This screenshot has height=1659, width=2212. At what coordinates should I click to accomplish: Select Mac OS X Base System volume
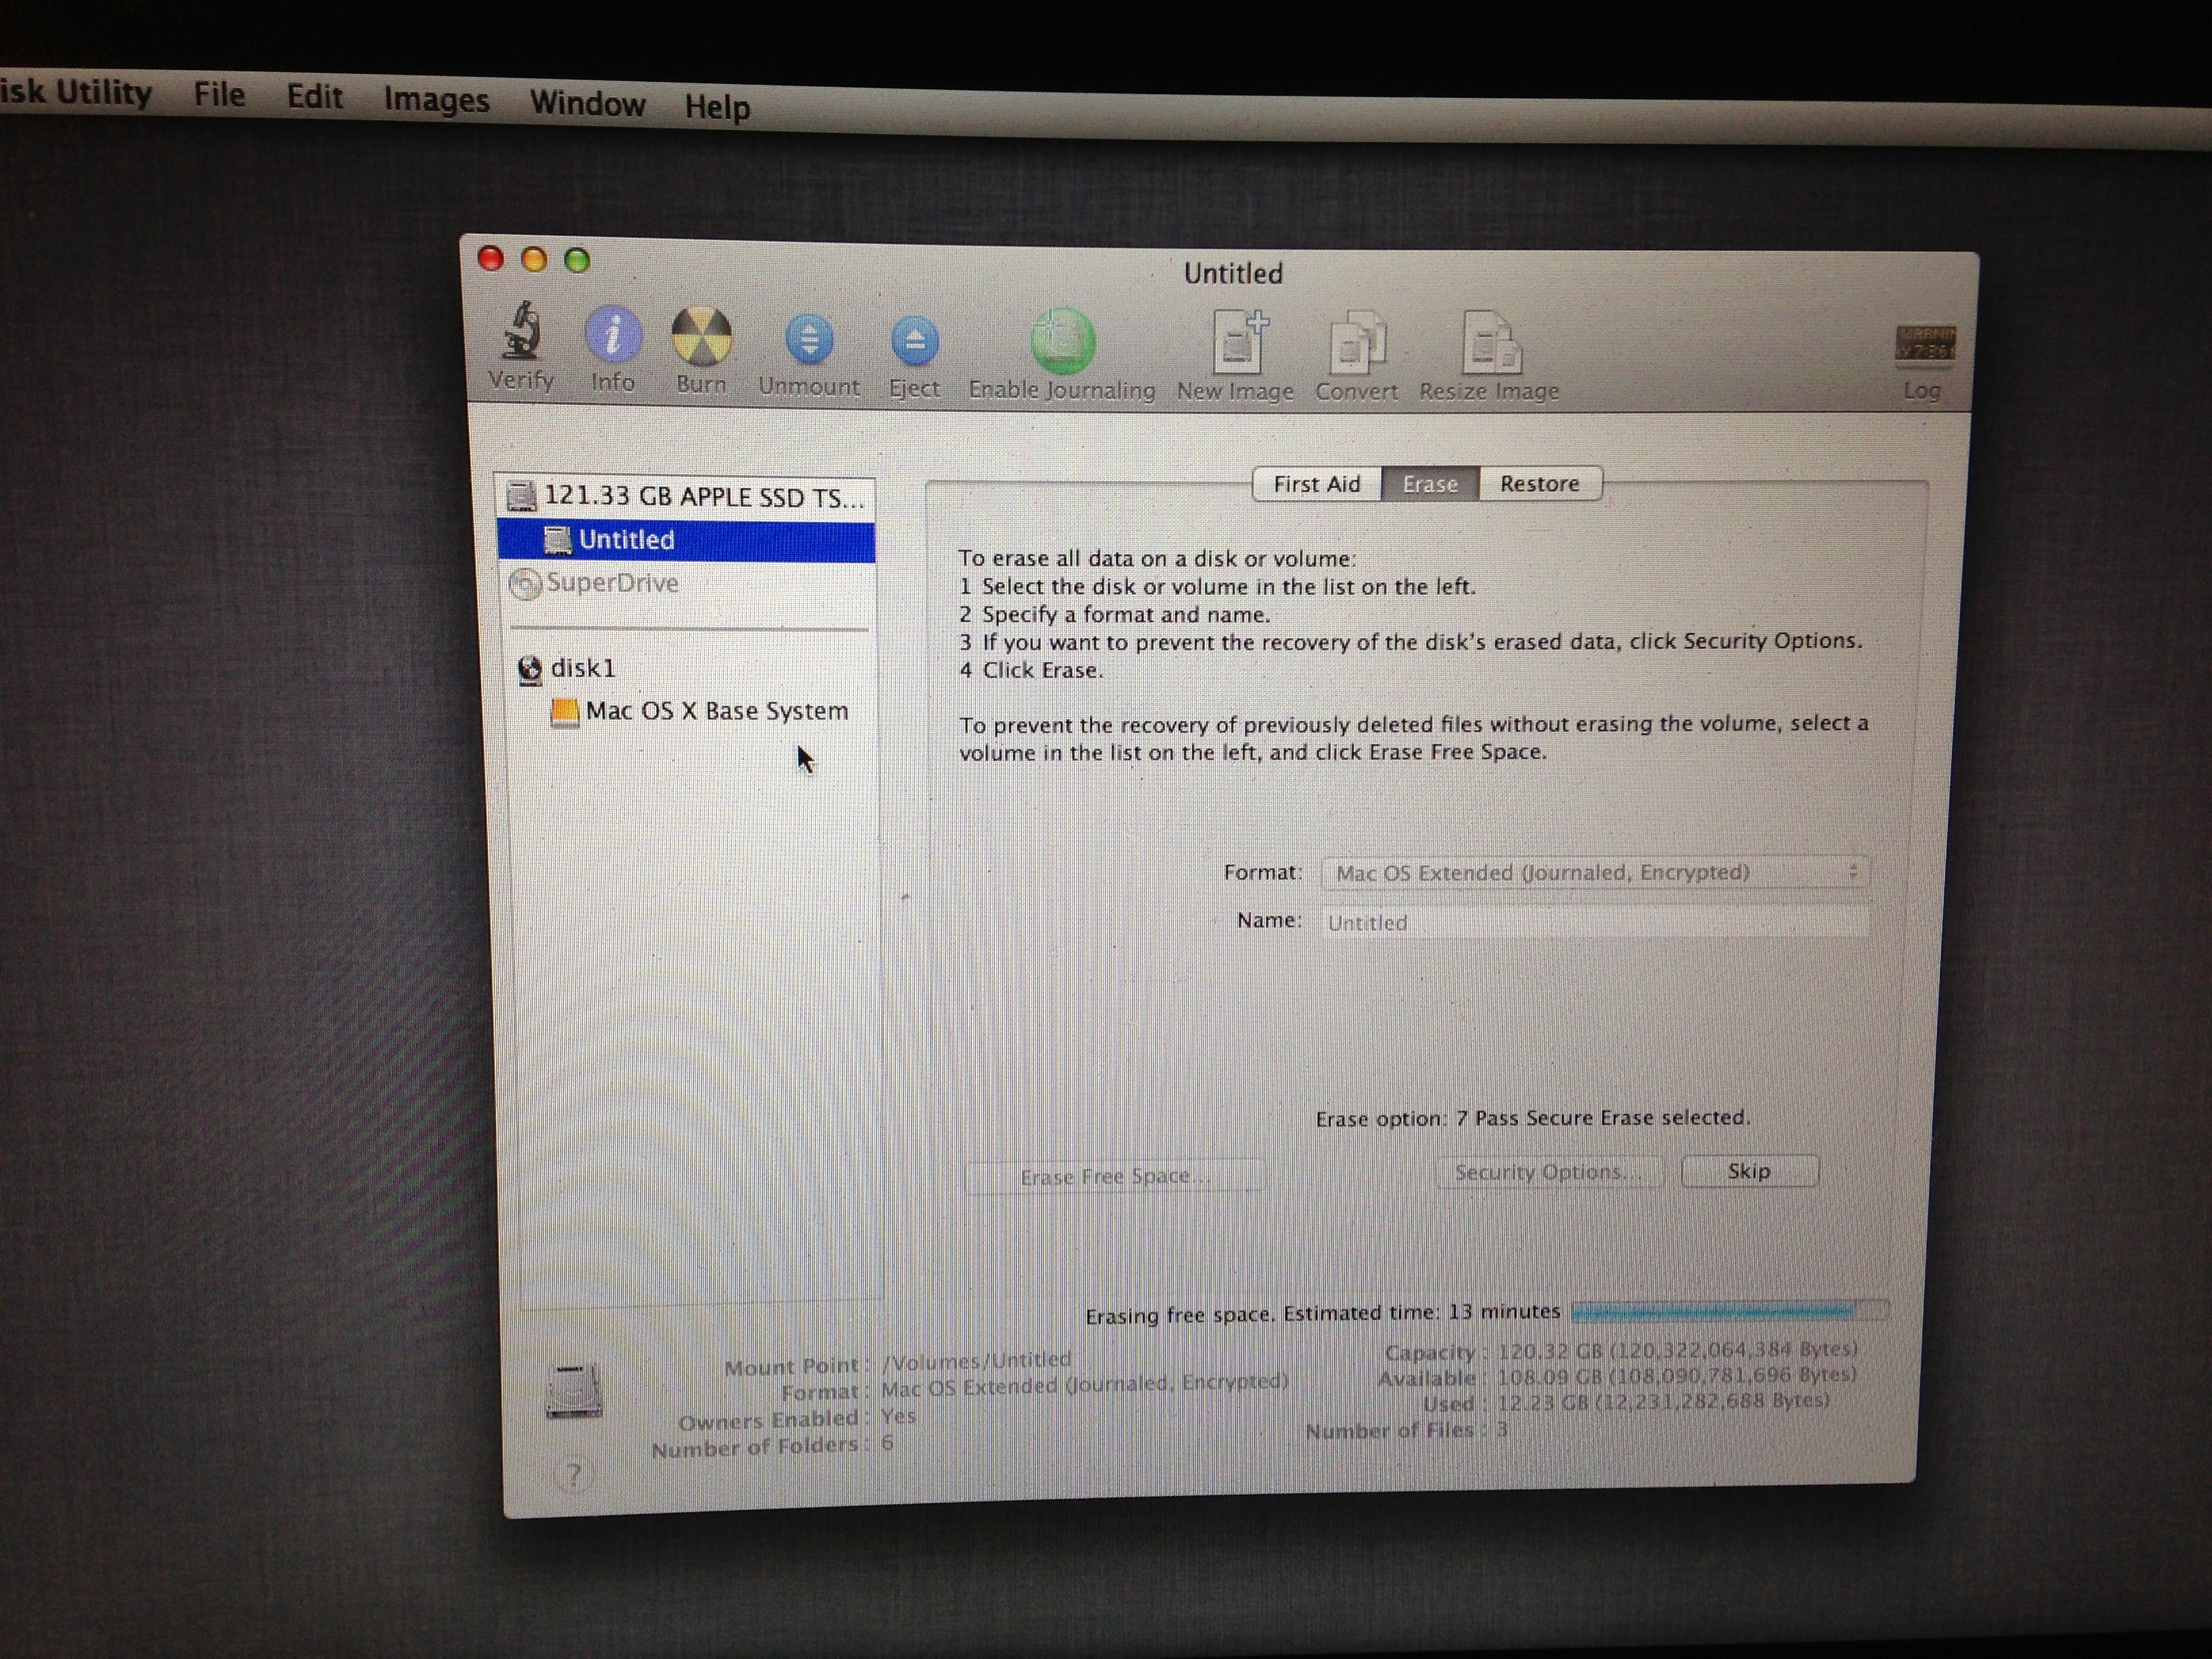[699, 711]
